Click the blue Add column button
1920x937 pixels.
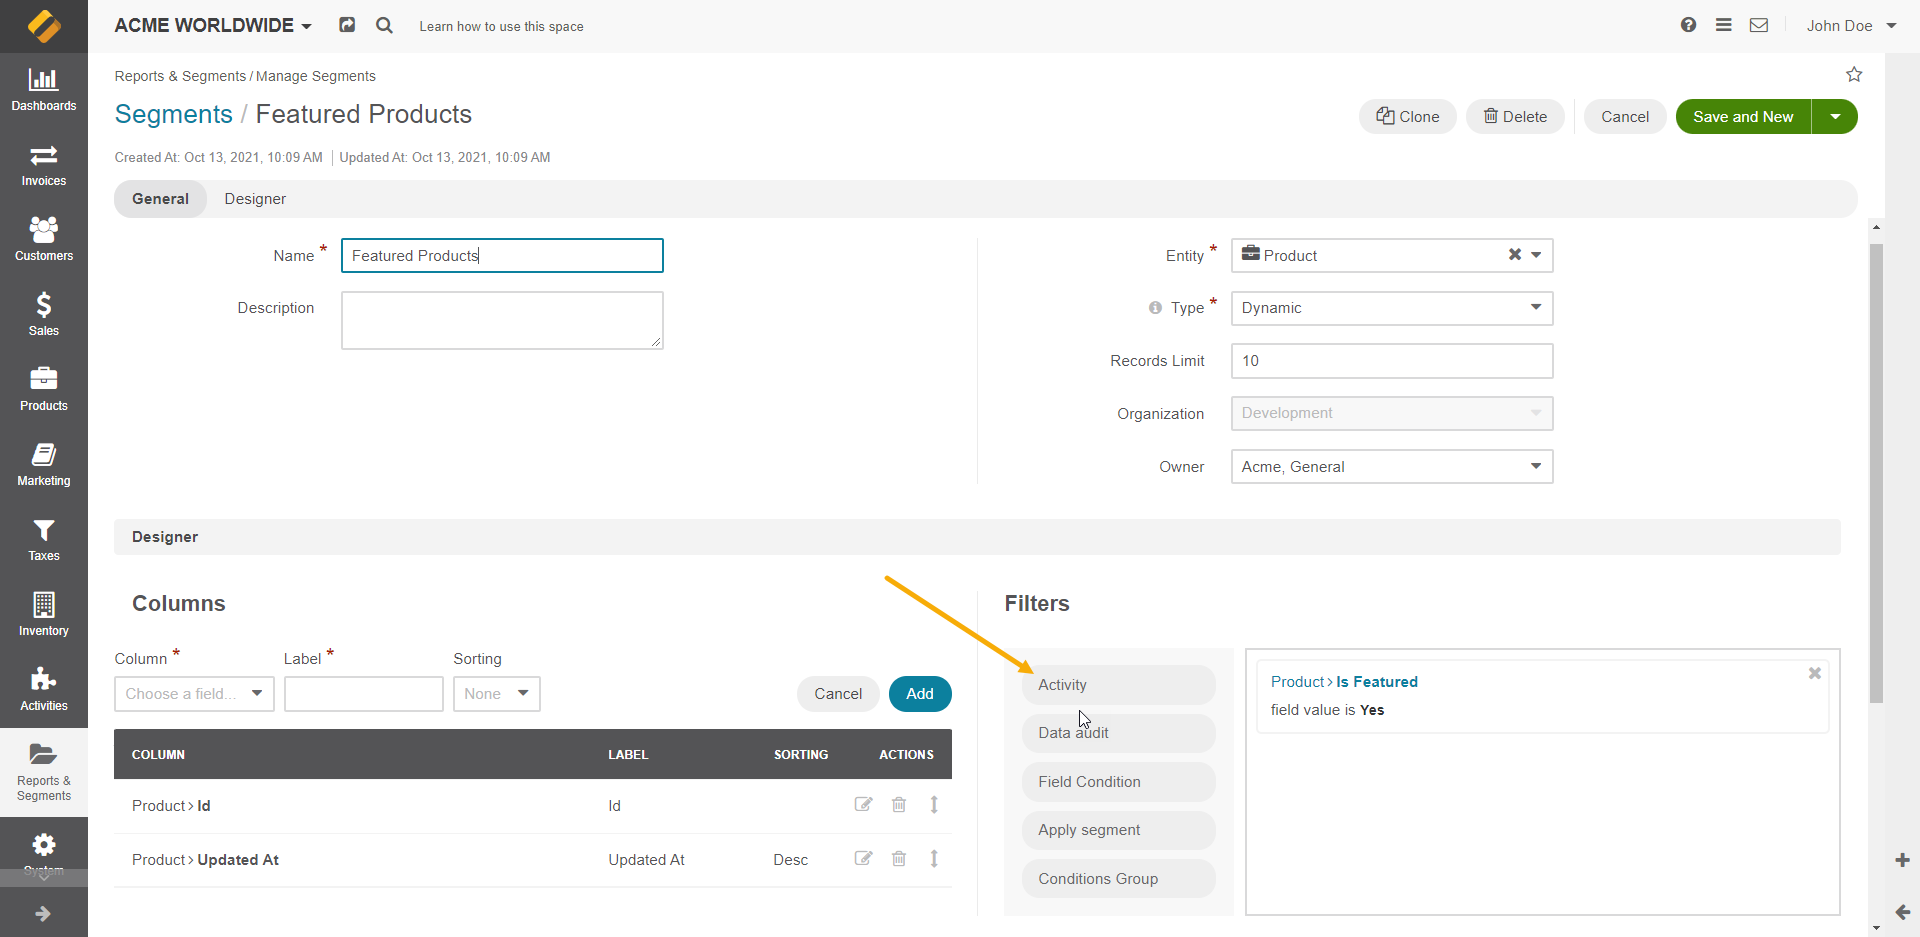pos(919,694)
